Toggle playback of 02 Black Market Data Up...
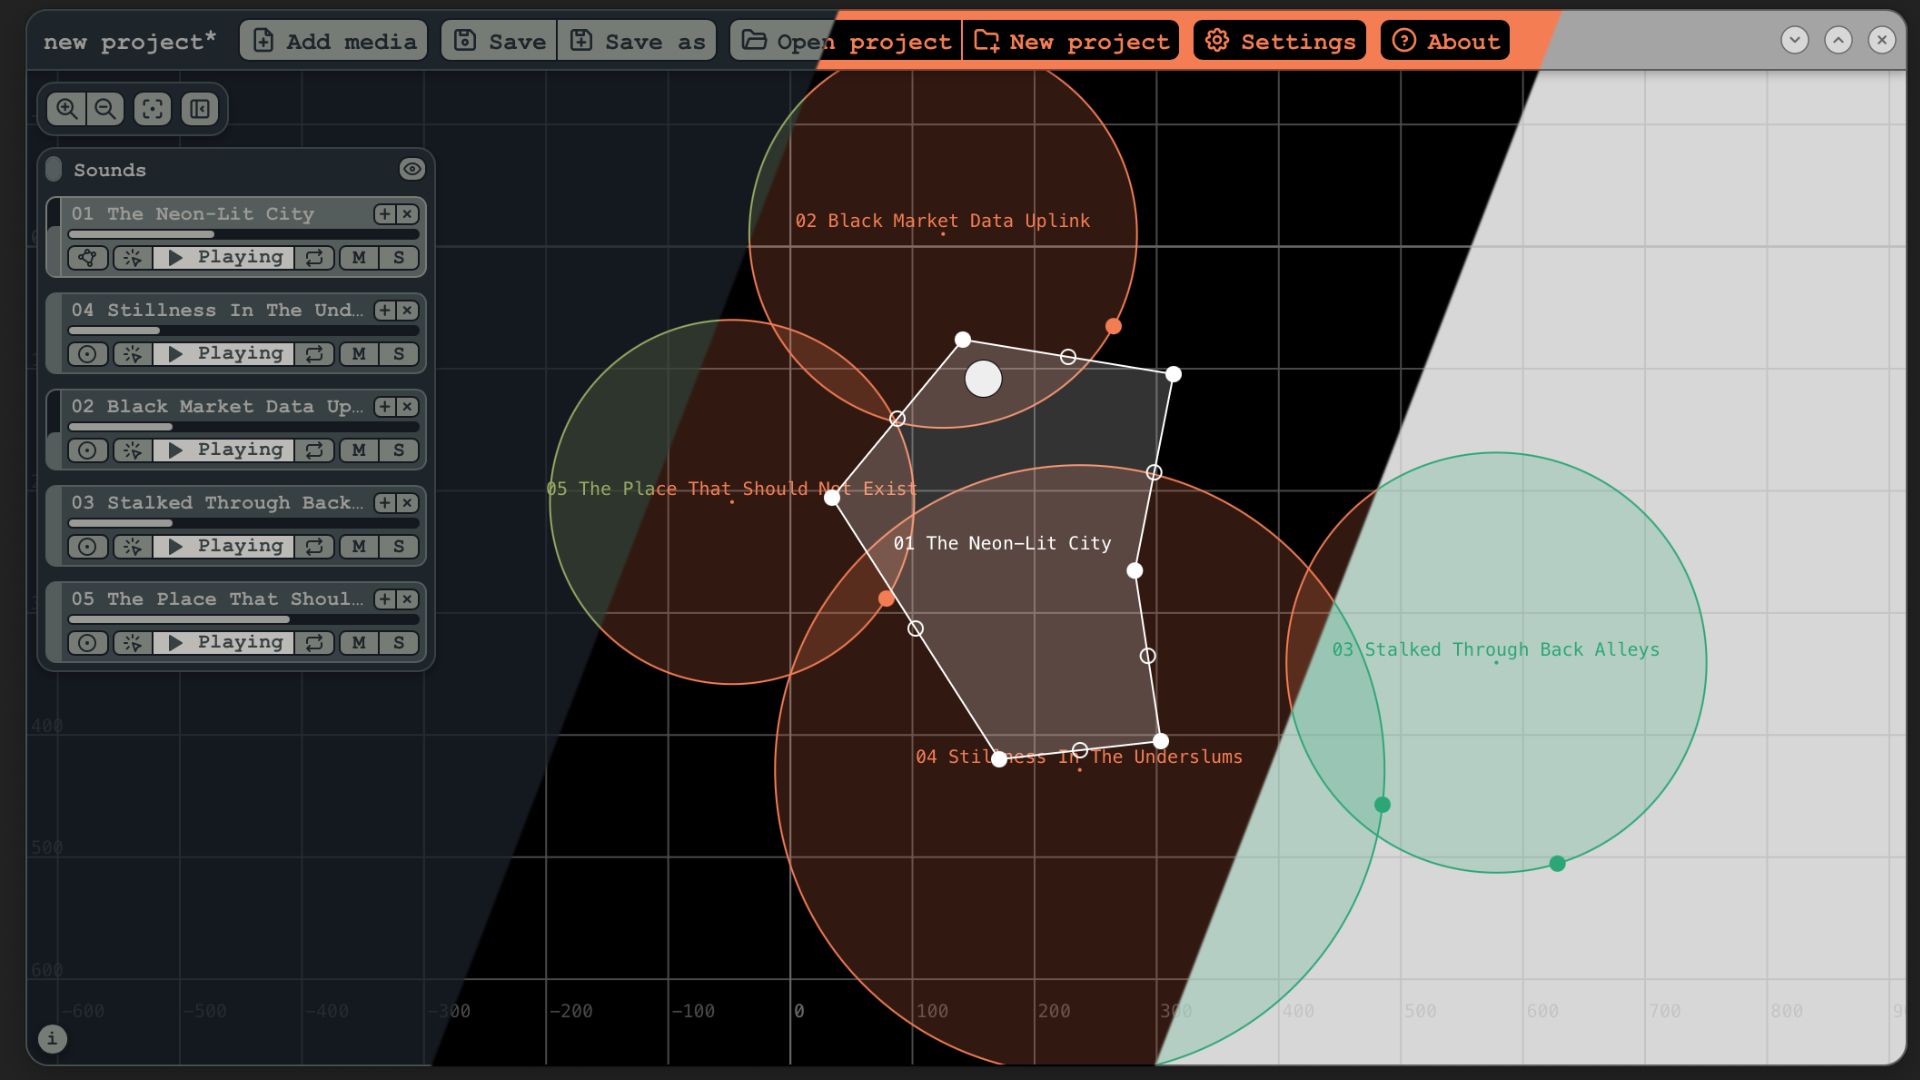This screenshot has height=1080, width=1920. click(224, 450)
